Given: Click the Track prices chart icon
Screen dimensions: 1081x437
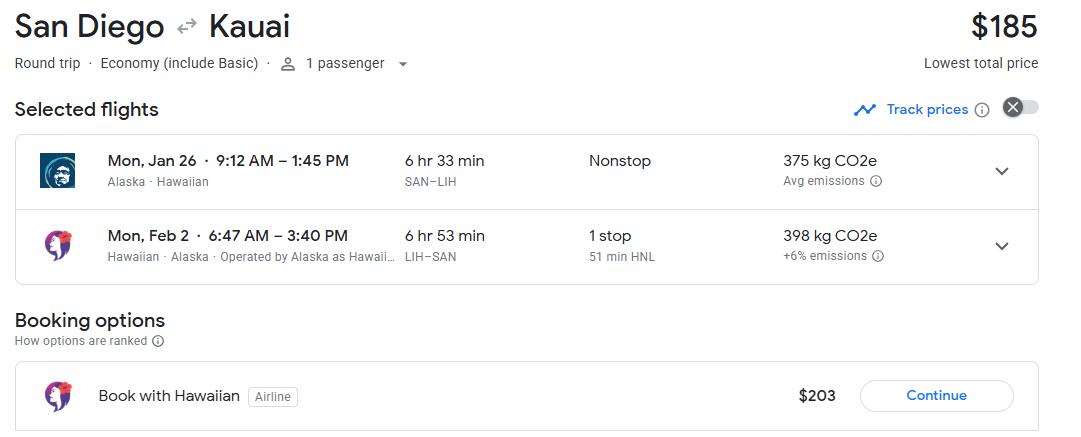Looking at the screenshot, I should click(x=865, y=110).
